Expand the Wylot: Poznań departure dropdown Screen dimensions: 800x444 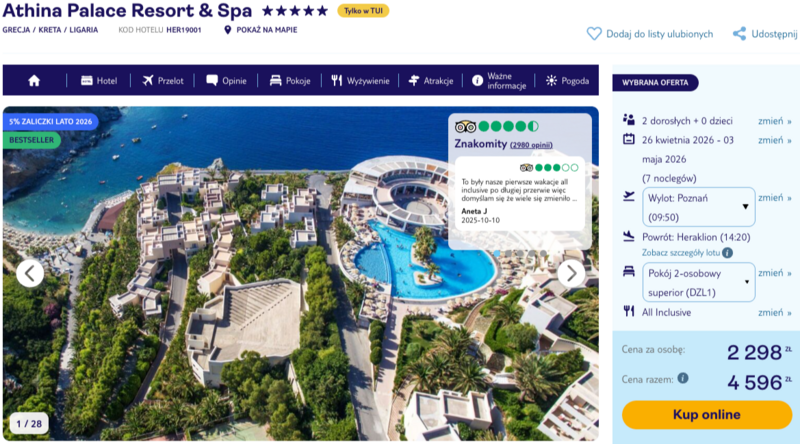(698, 207)
